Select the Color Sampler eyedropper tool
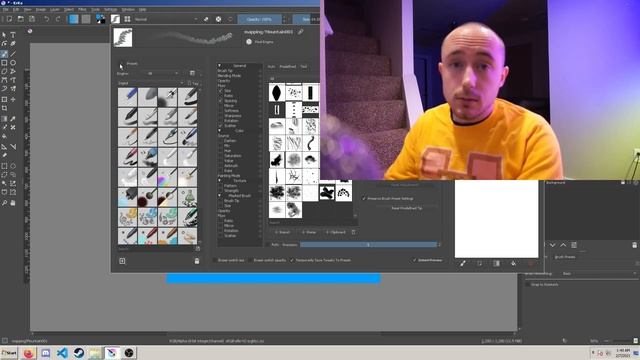Image resolution: width=640 pixels, height=360 pixels. coord(13,119)
